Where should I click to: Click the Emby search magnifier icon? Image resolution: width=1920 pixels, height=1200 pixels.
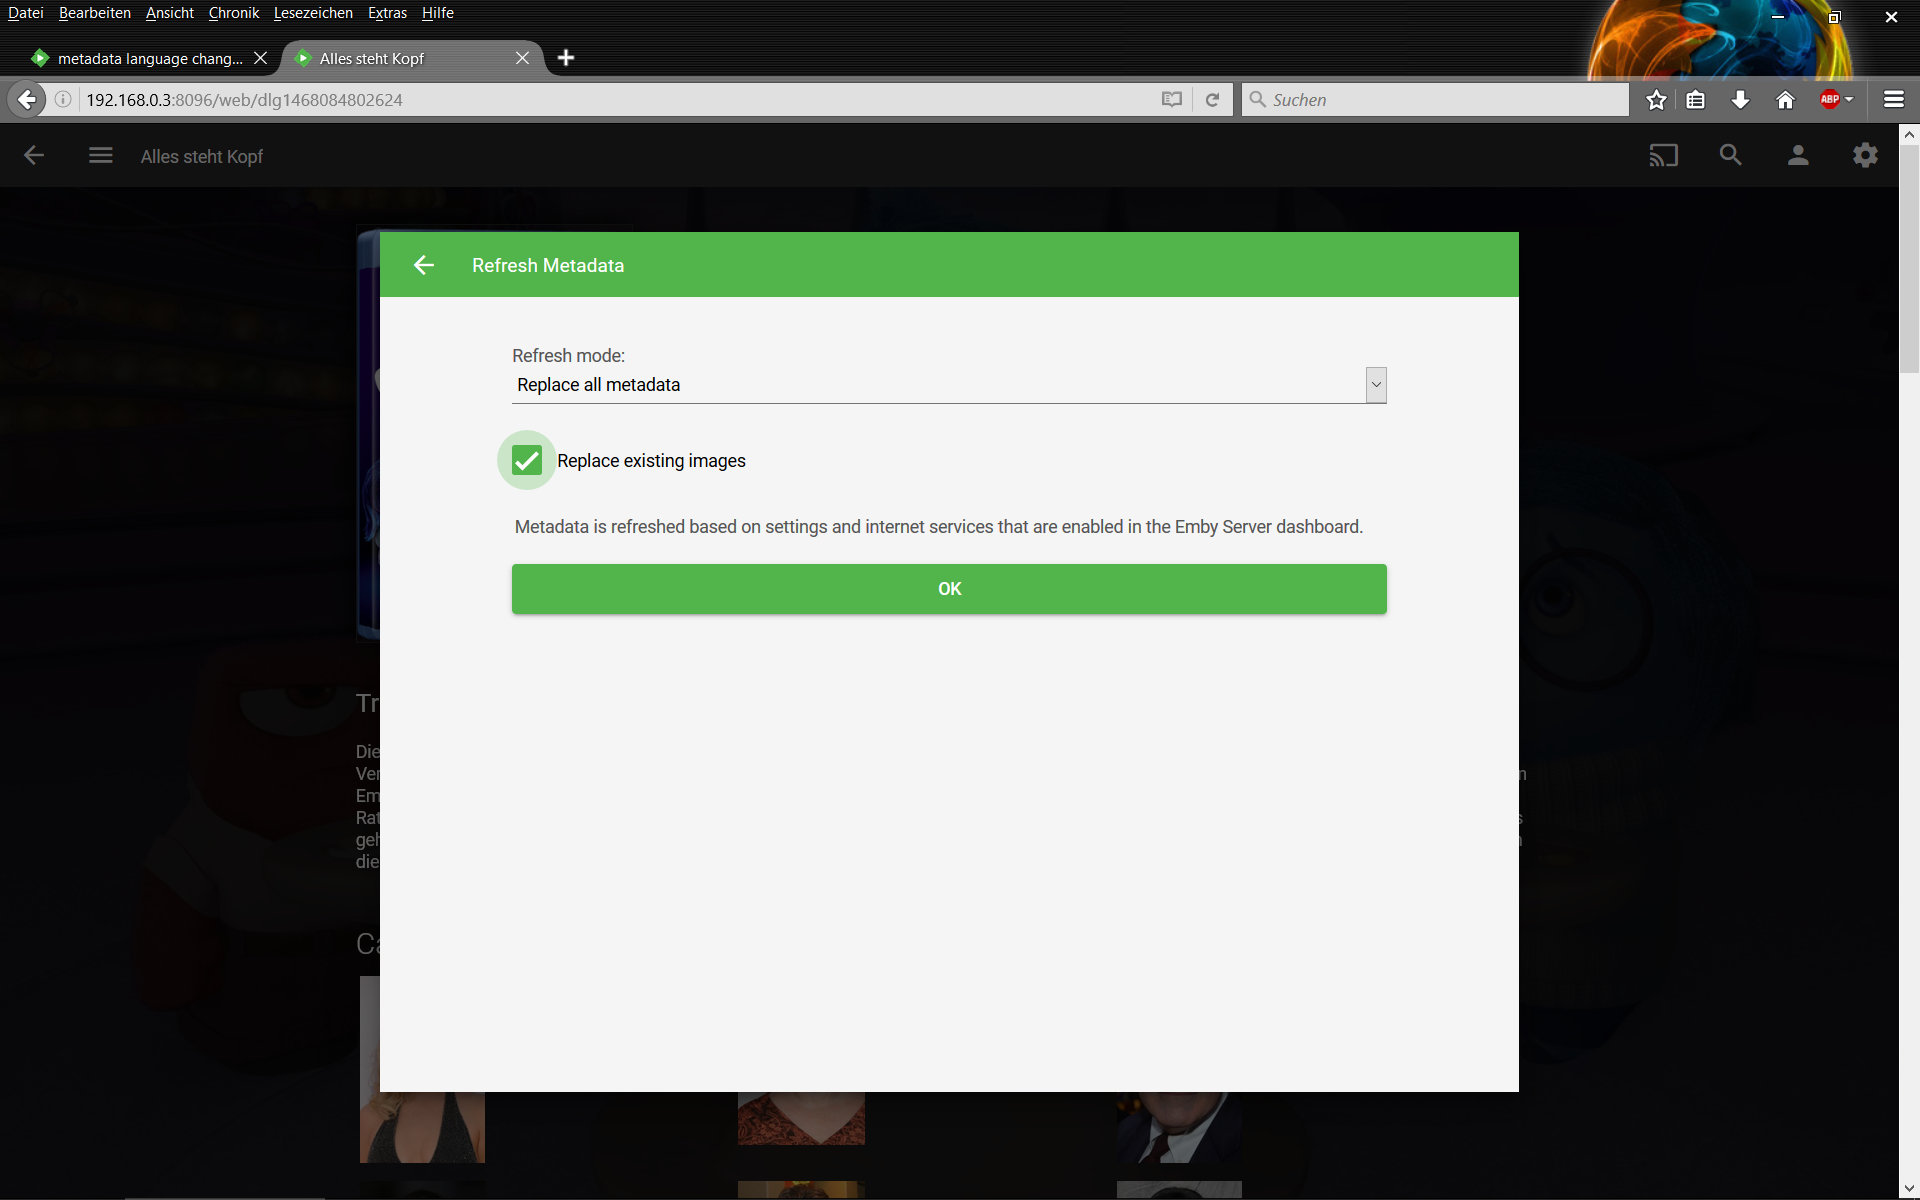point(1730,156)
